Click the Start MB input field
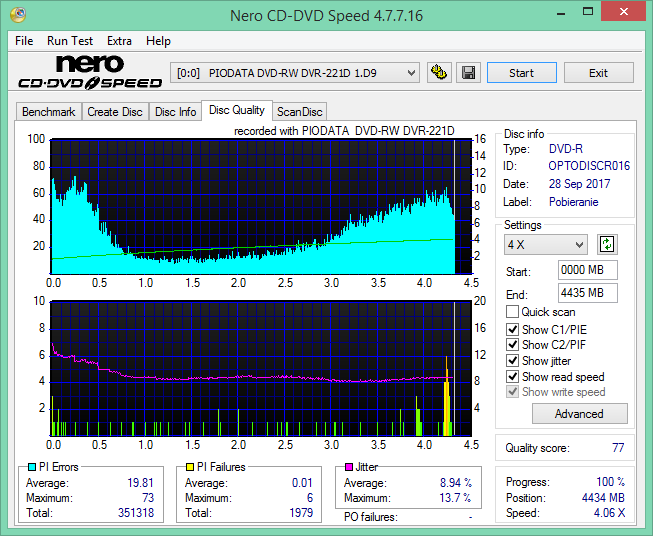Viewport: 653px width, 536px height. click(x=587, y=270)
